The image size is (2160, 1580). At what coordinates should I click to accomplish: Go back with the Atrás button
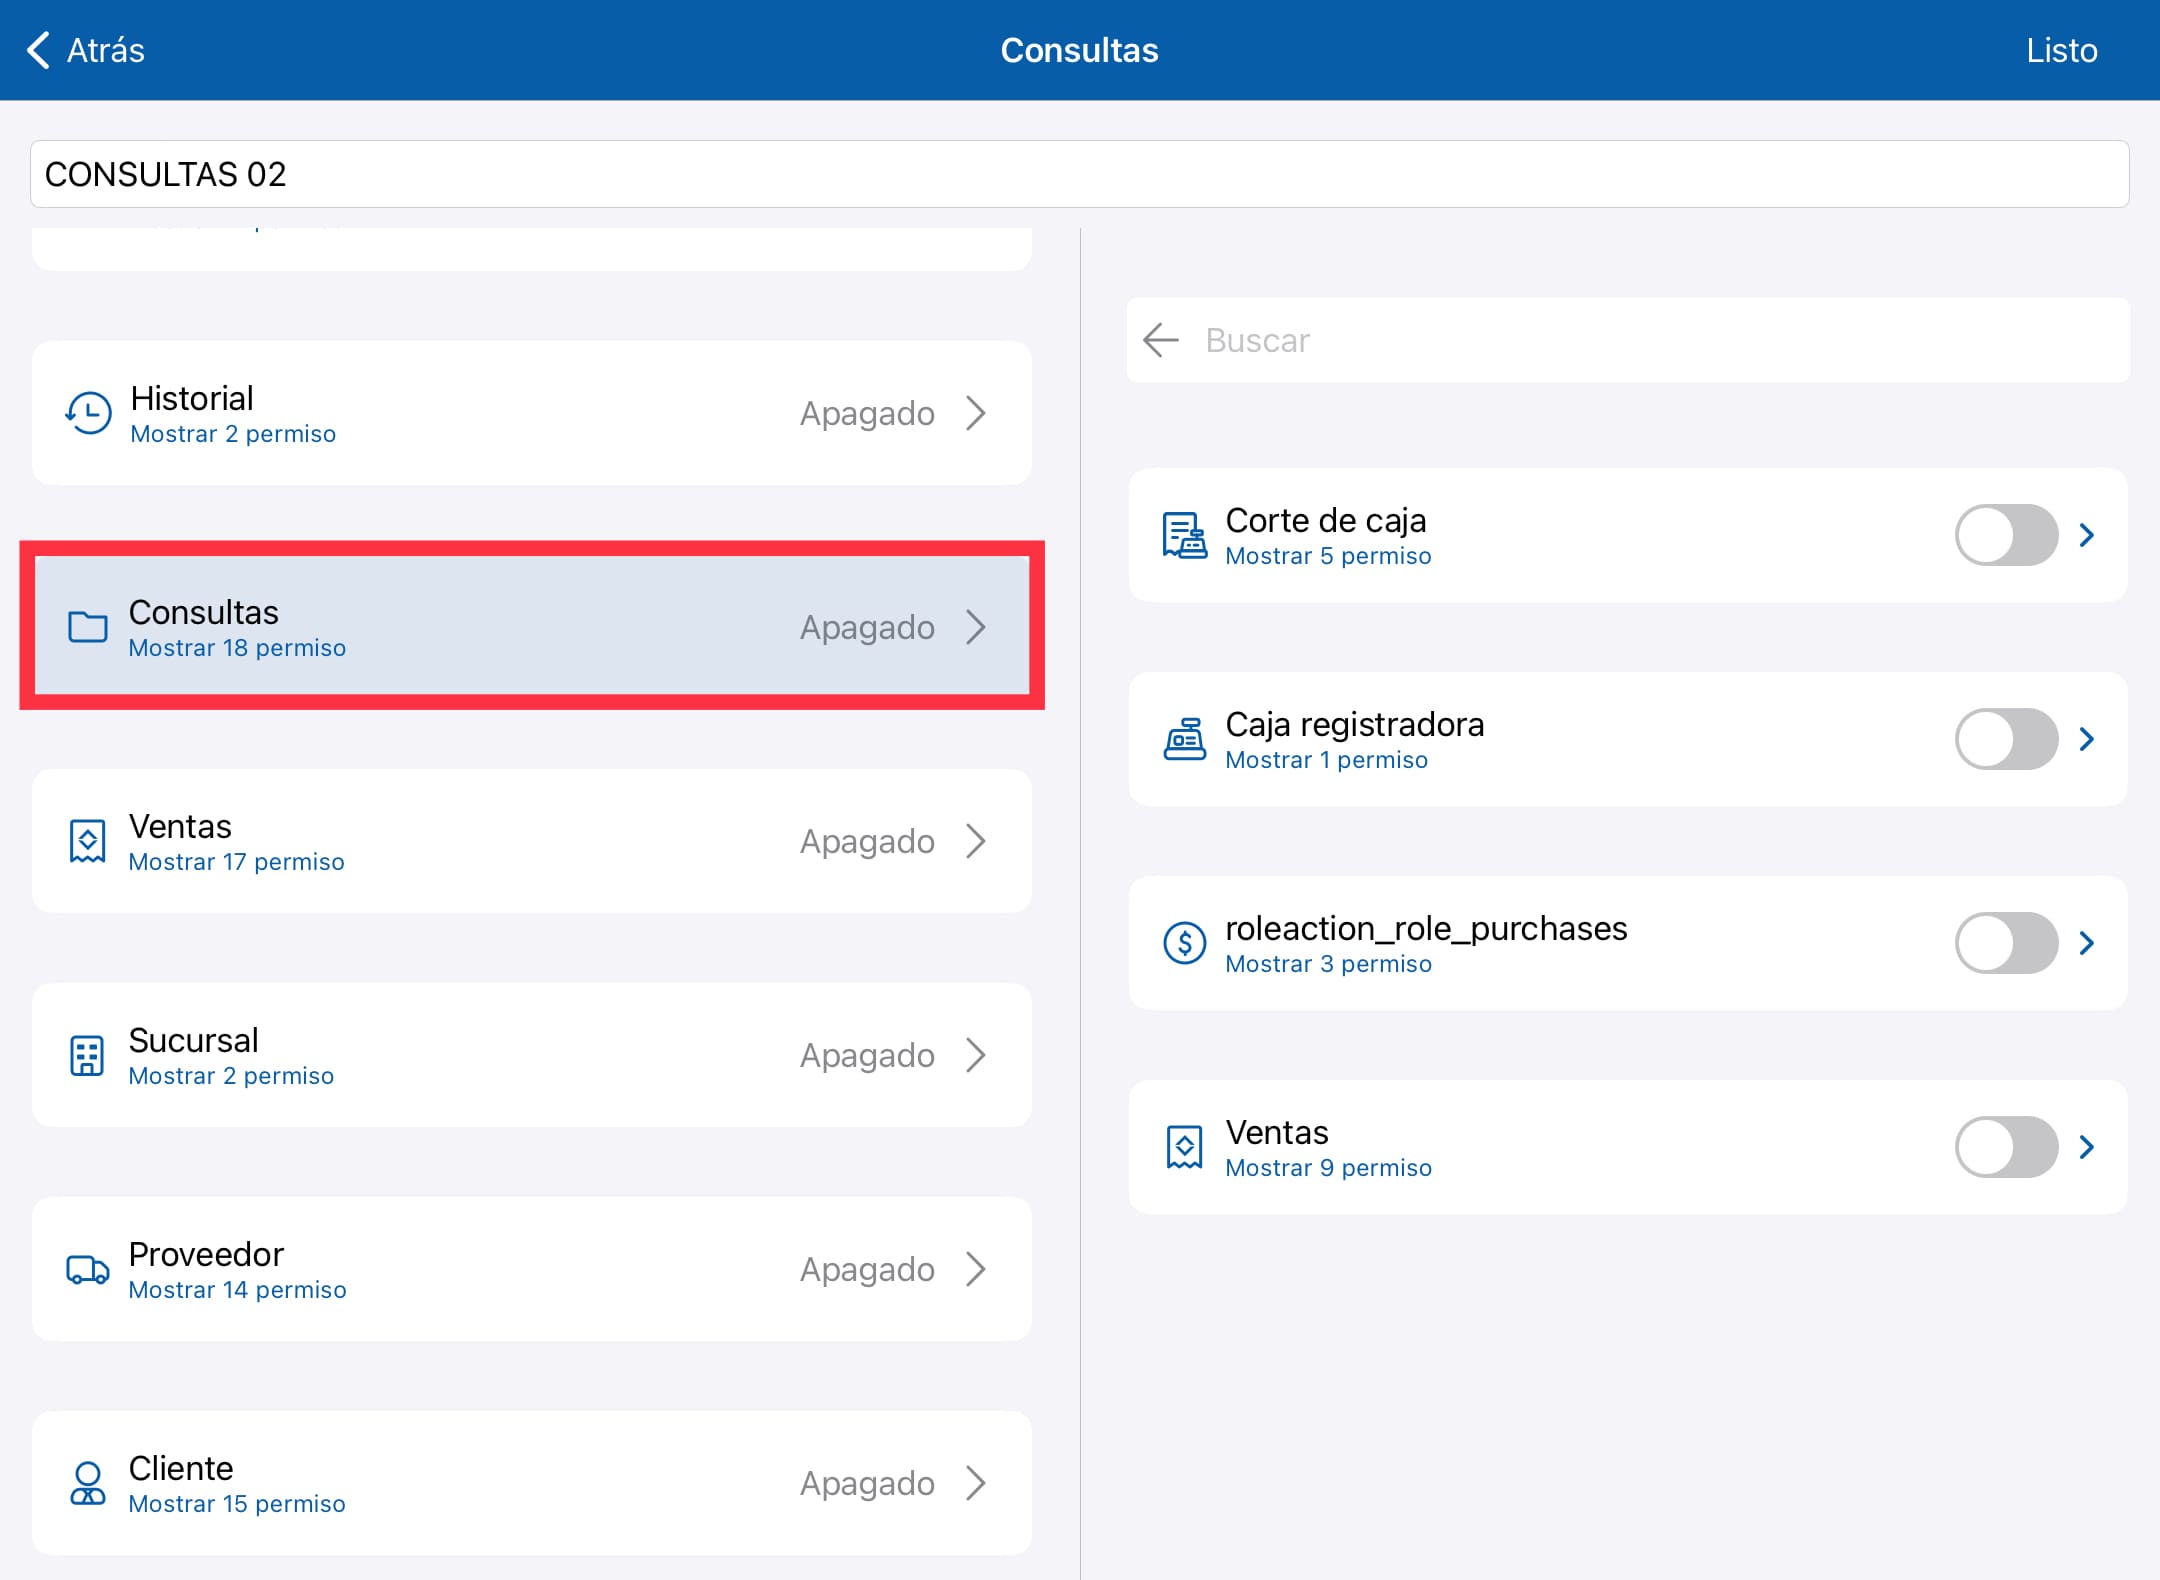click(85, 50)
